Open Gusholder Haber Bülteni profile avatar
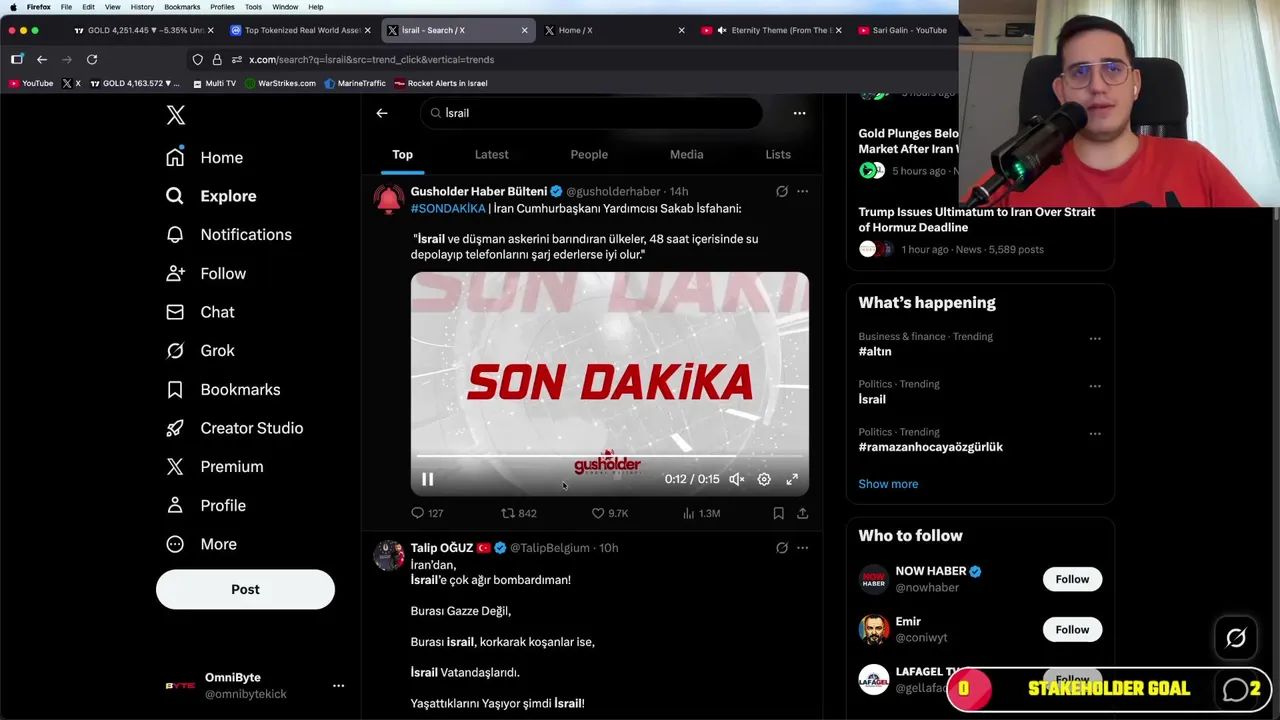The width and height of the screenshot is (1280, 720). tap(389, 199)
